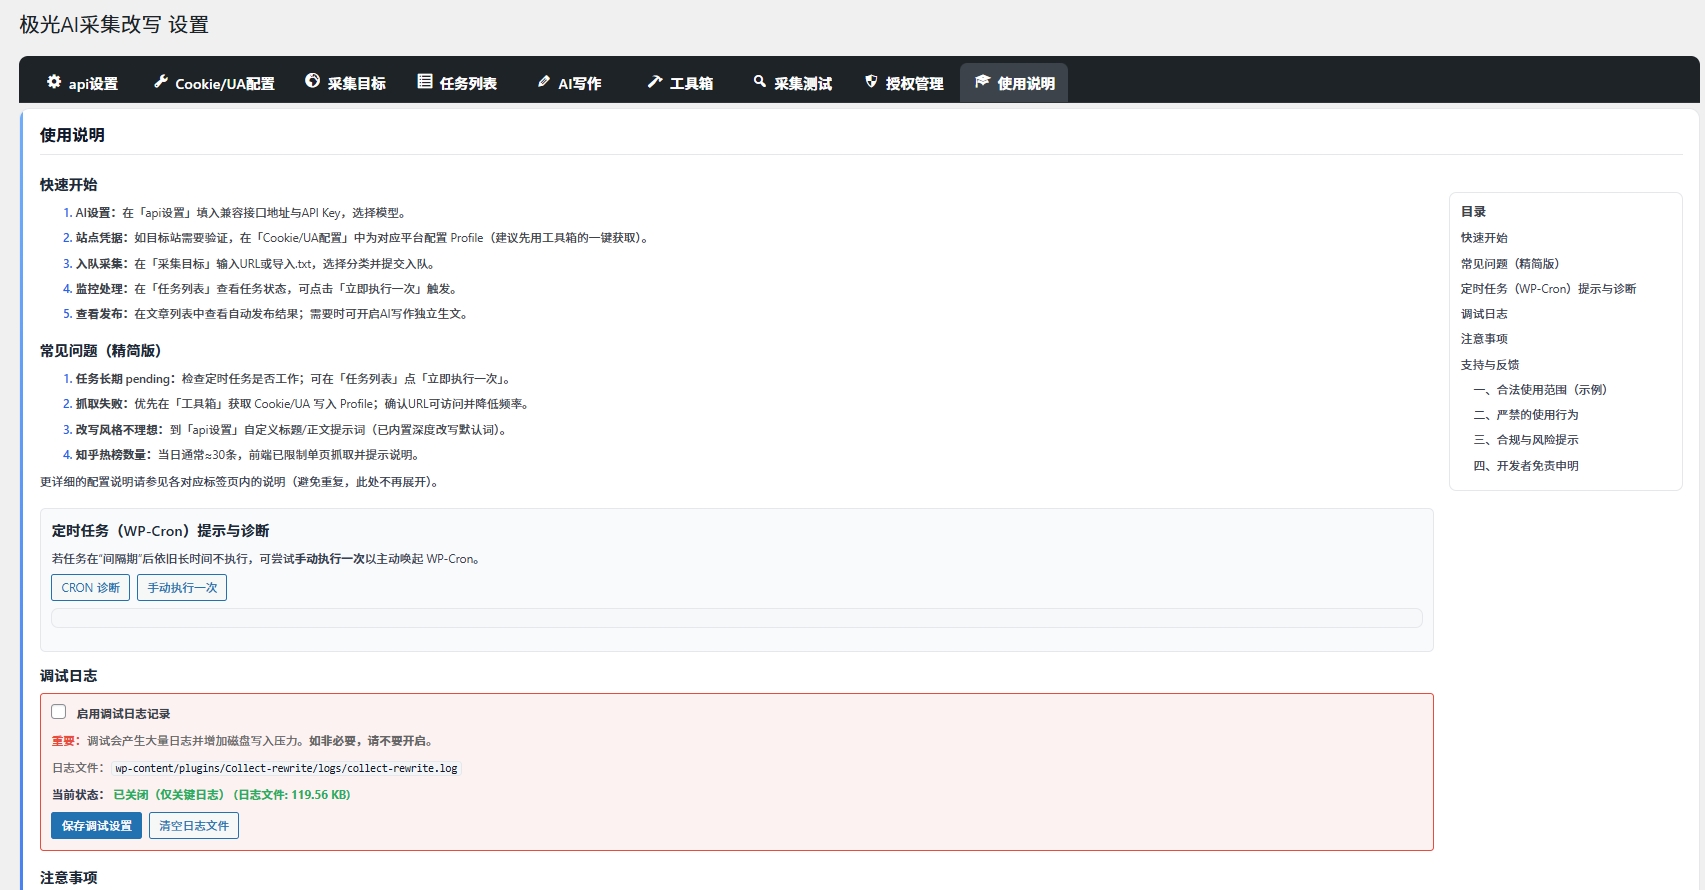Click the empty CRON diagnostic output box
This screenshot has height=890, width=1705.
pyautogui.click(x=736, y=618)
